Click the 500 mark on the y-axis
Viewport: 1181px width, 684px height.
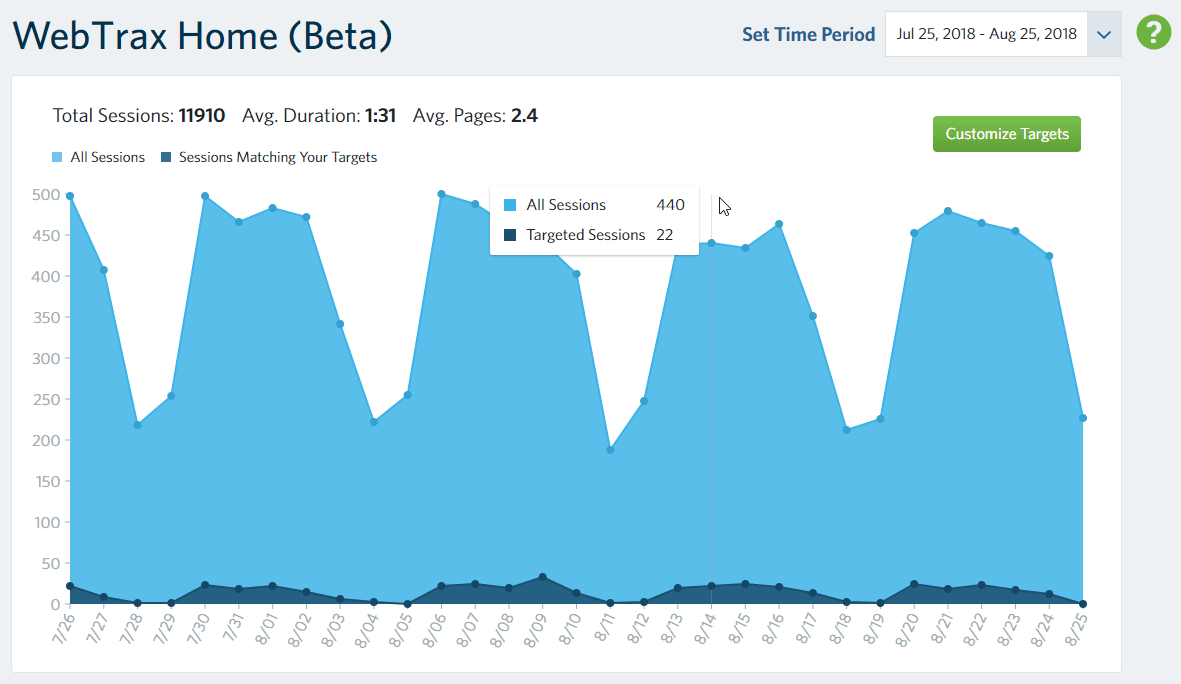[46, 194]
